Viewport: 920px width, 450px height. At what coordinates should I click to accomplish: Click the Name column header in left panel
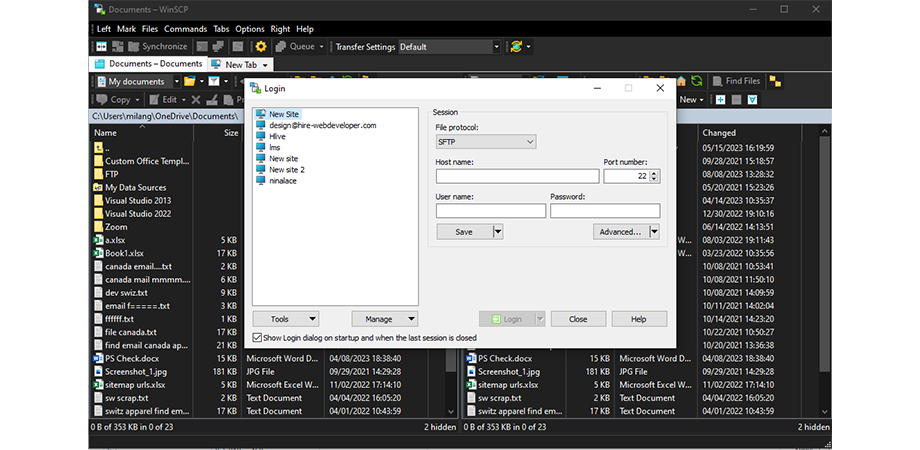(x=141, y=133)
